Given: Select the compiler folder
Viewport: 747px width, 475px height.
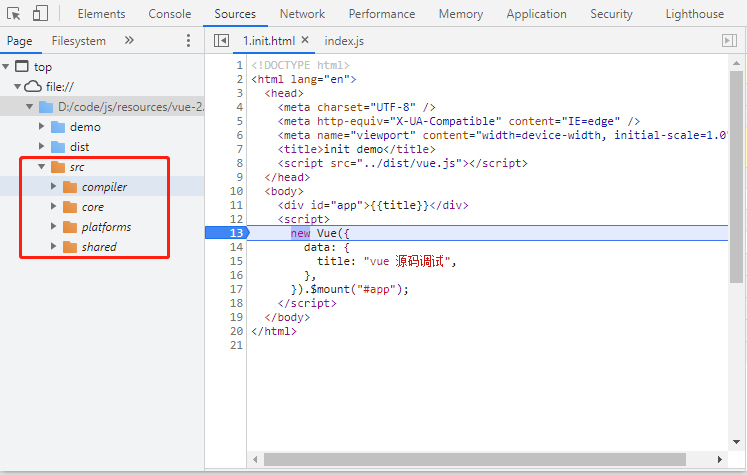Looking at the screenshot, I should click(102, 187).
